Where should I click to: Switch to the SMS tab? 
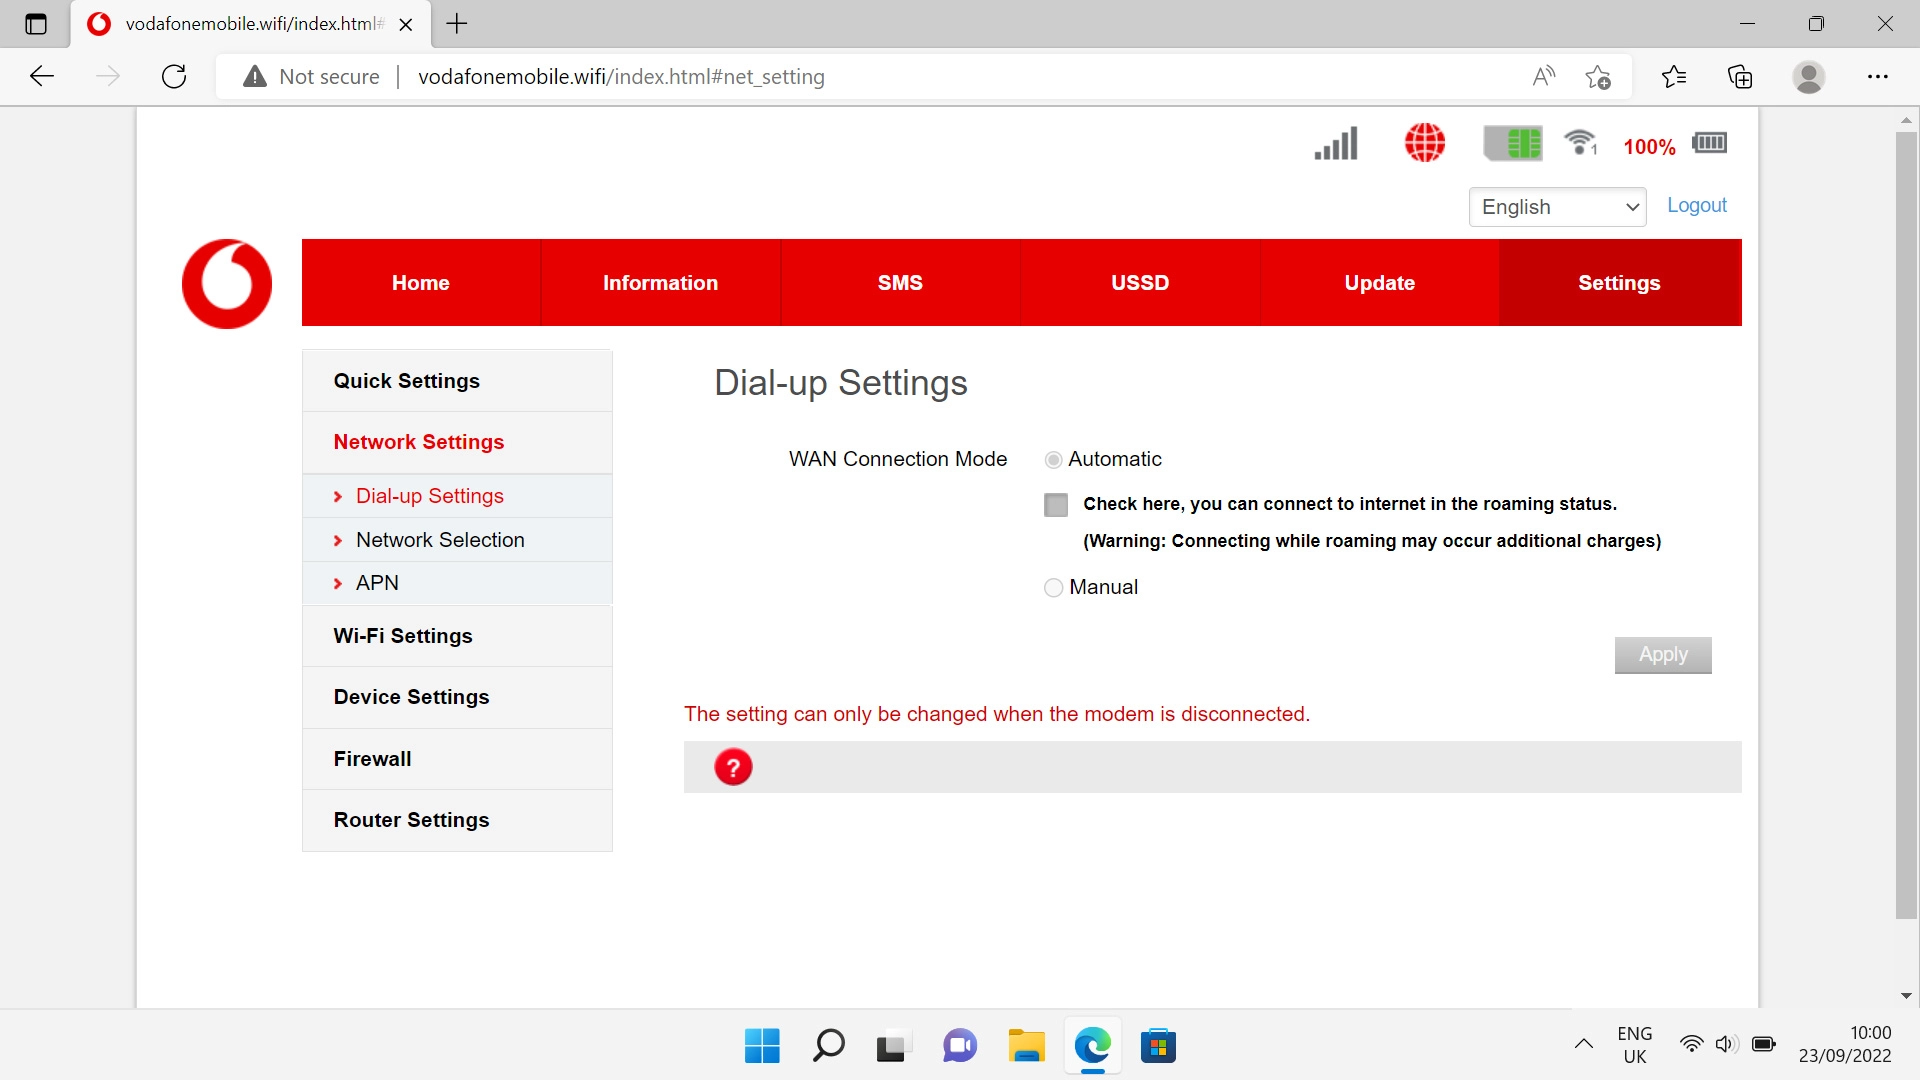pos(899,282)
